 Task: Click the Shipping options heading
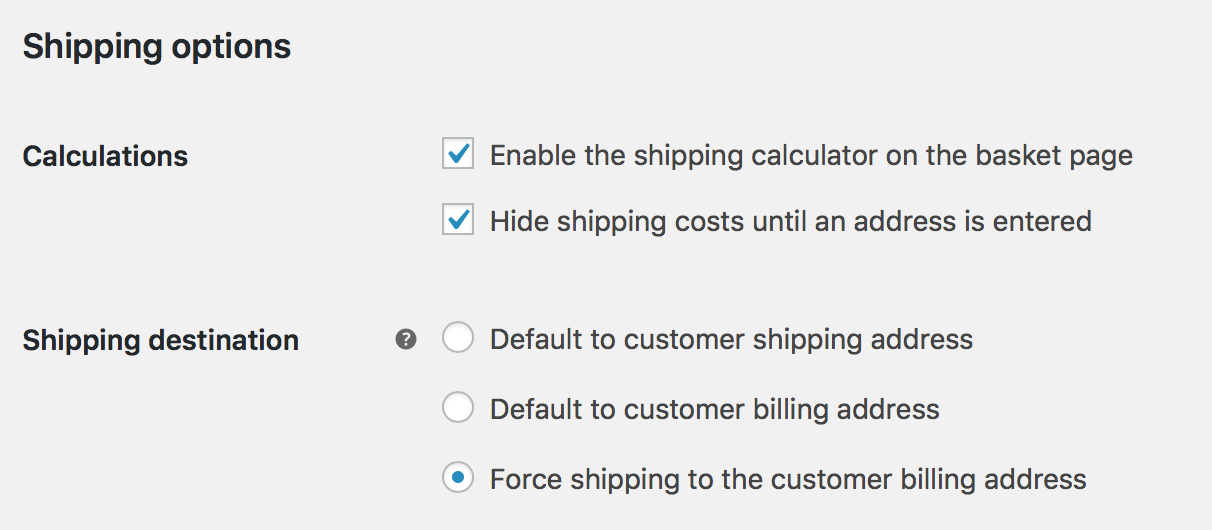[157, 46]
